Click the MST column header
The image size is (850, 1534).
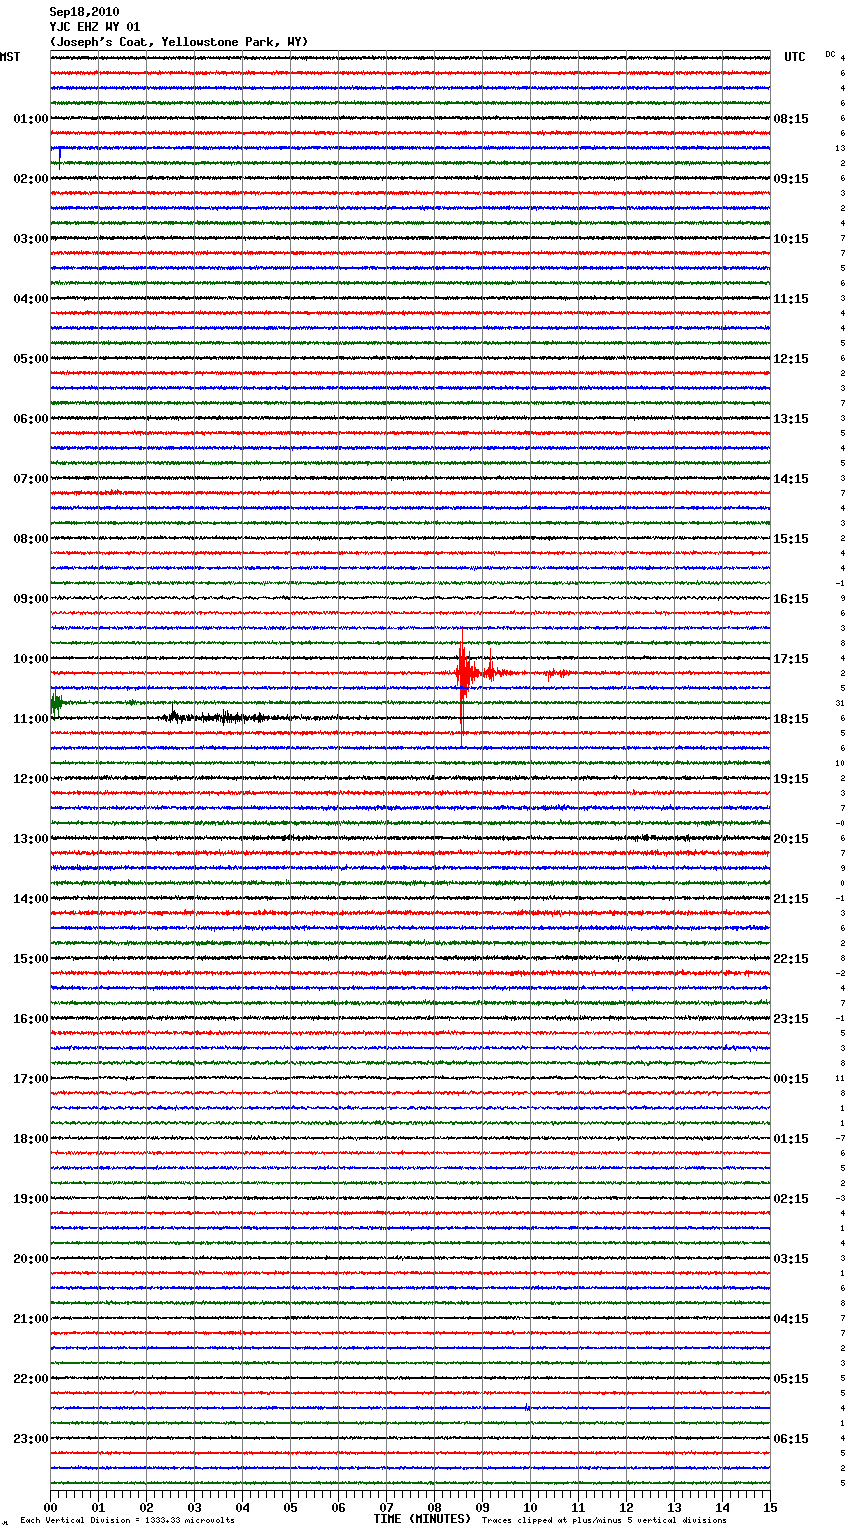point(10,57)
